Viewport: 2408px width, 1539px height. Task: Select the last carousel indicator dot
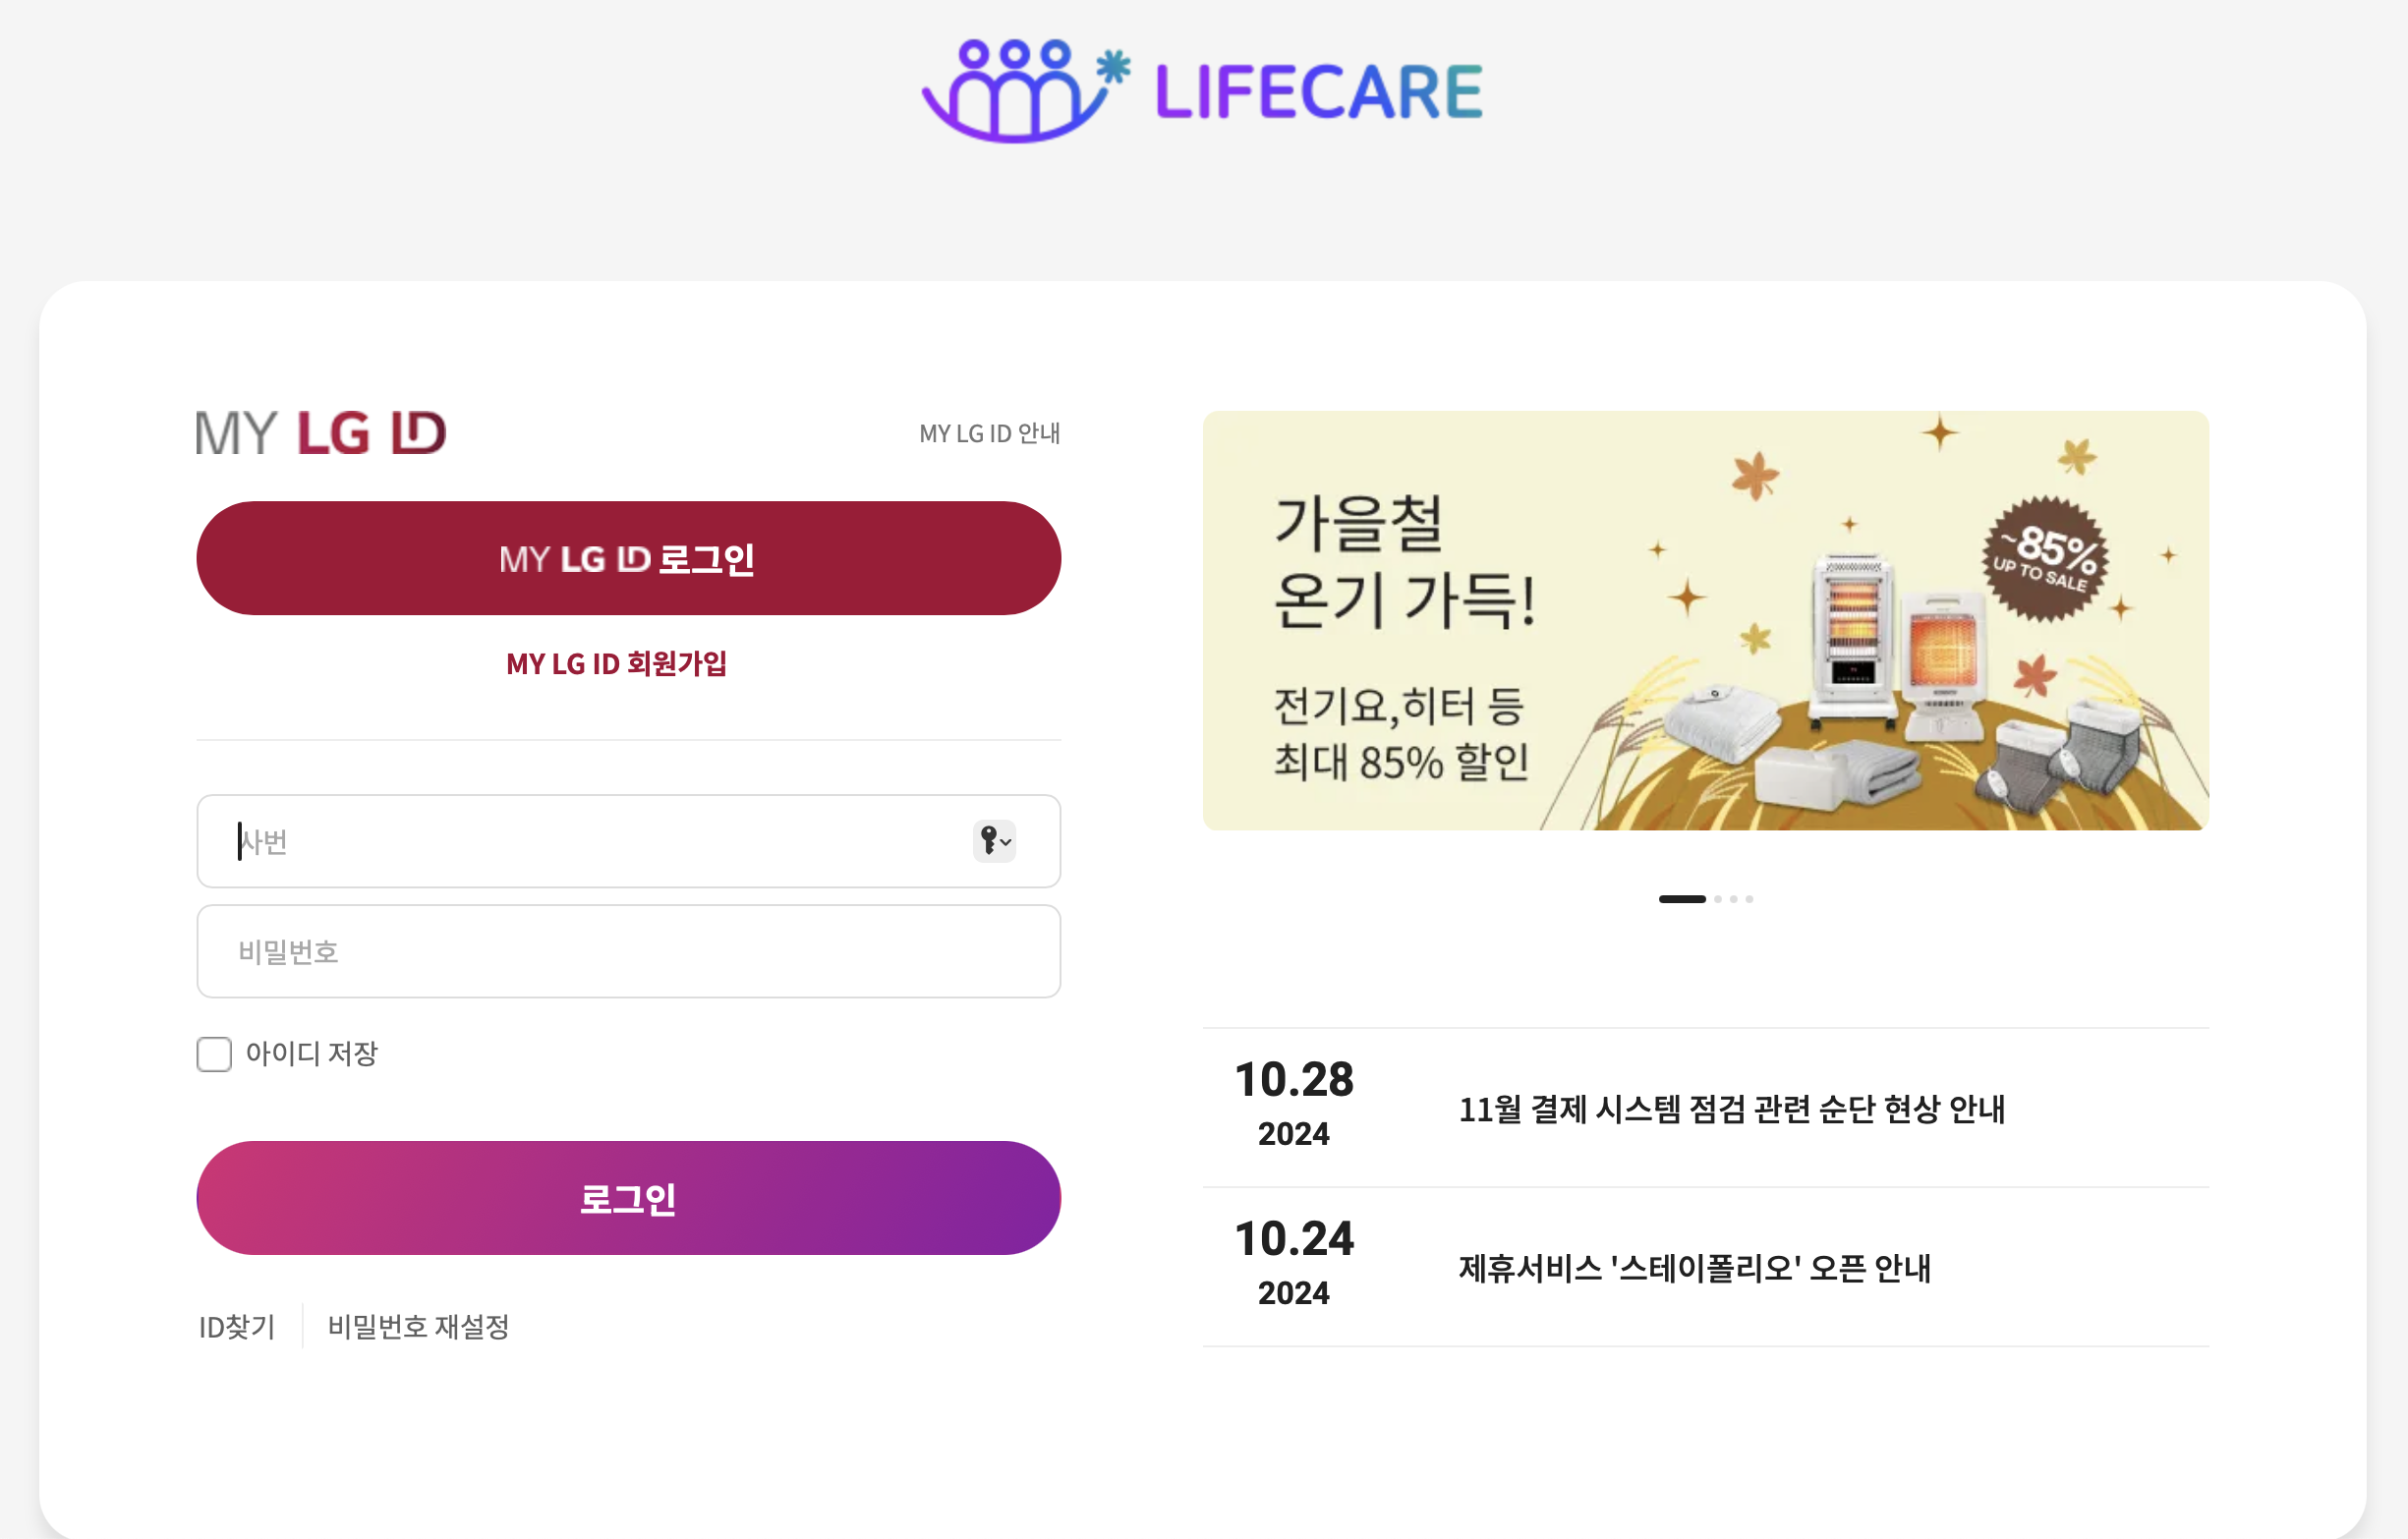coord(1750,899)
